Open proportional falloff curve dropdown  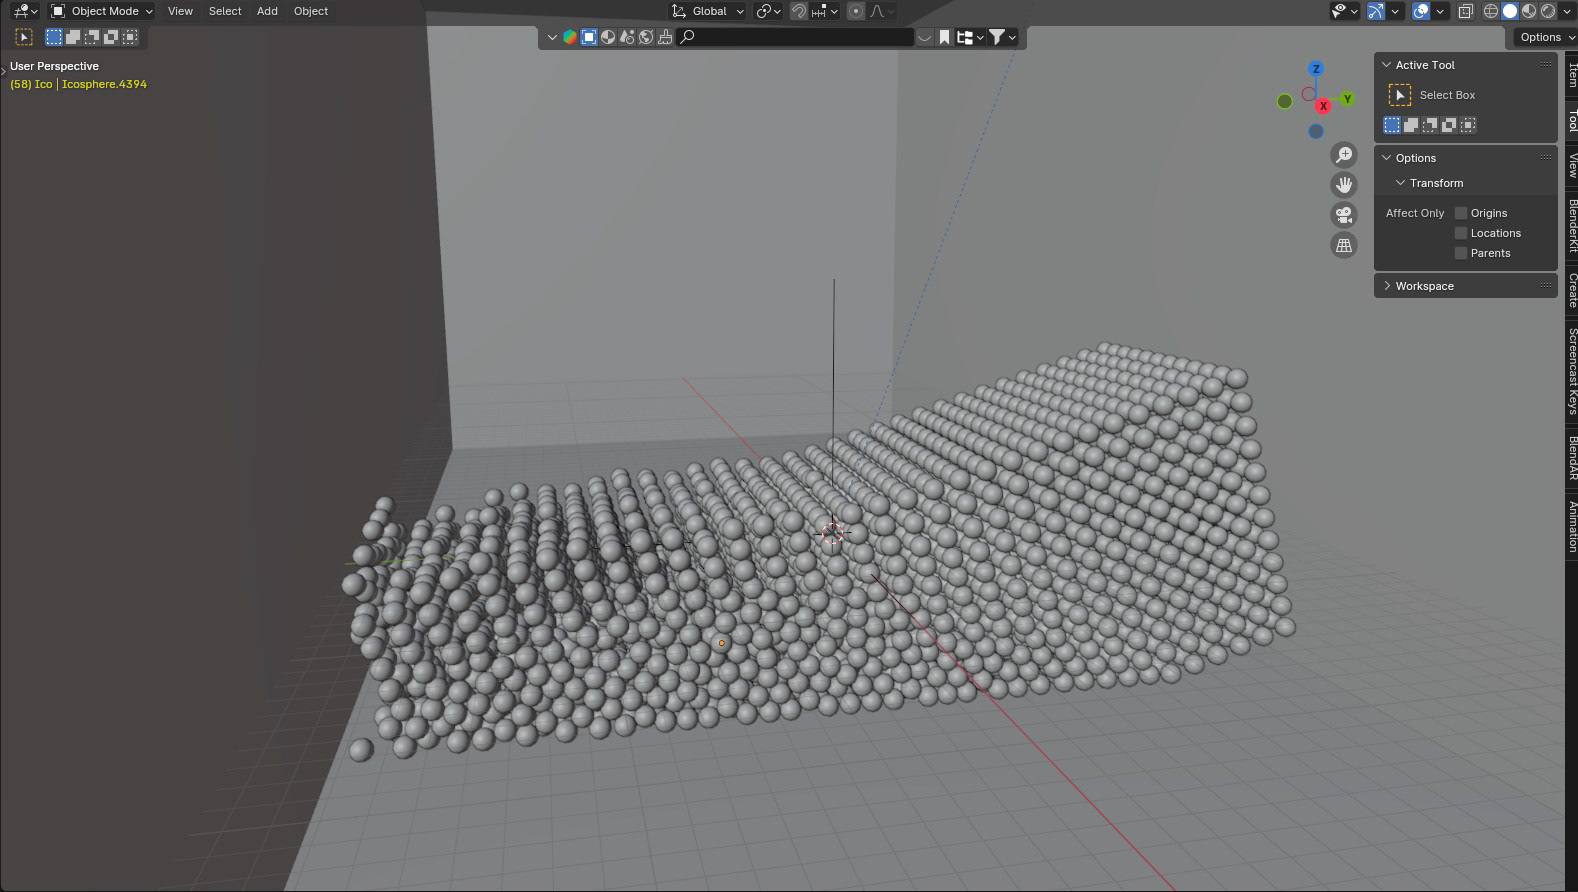[881, 11]
